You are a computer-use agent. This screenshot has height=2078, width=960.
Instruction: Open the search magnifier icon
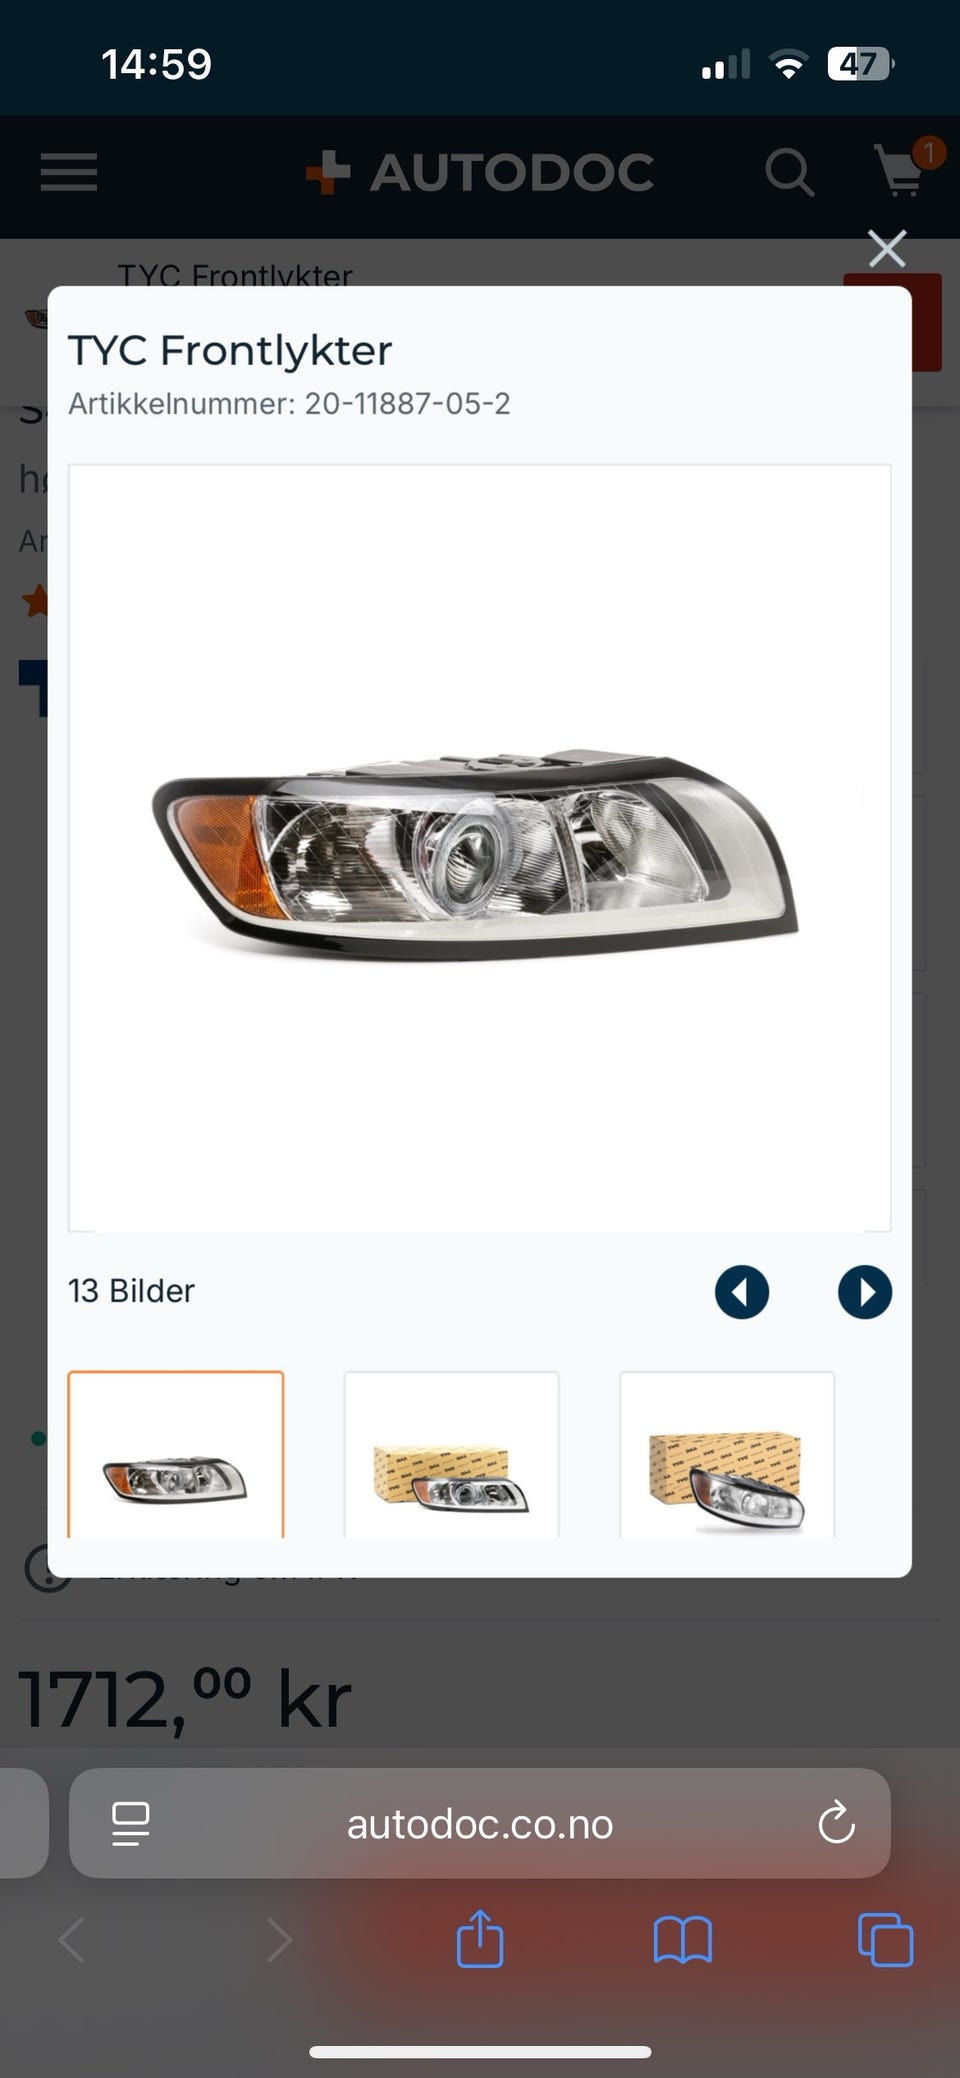point(789,172)
